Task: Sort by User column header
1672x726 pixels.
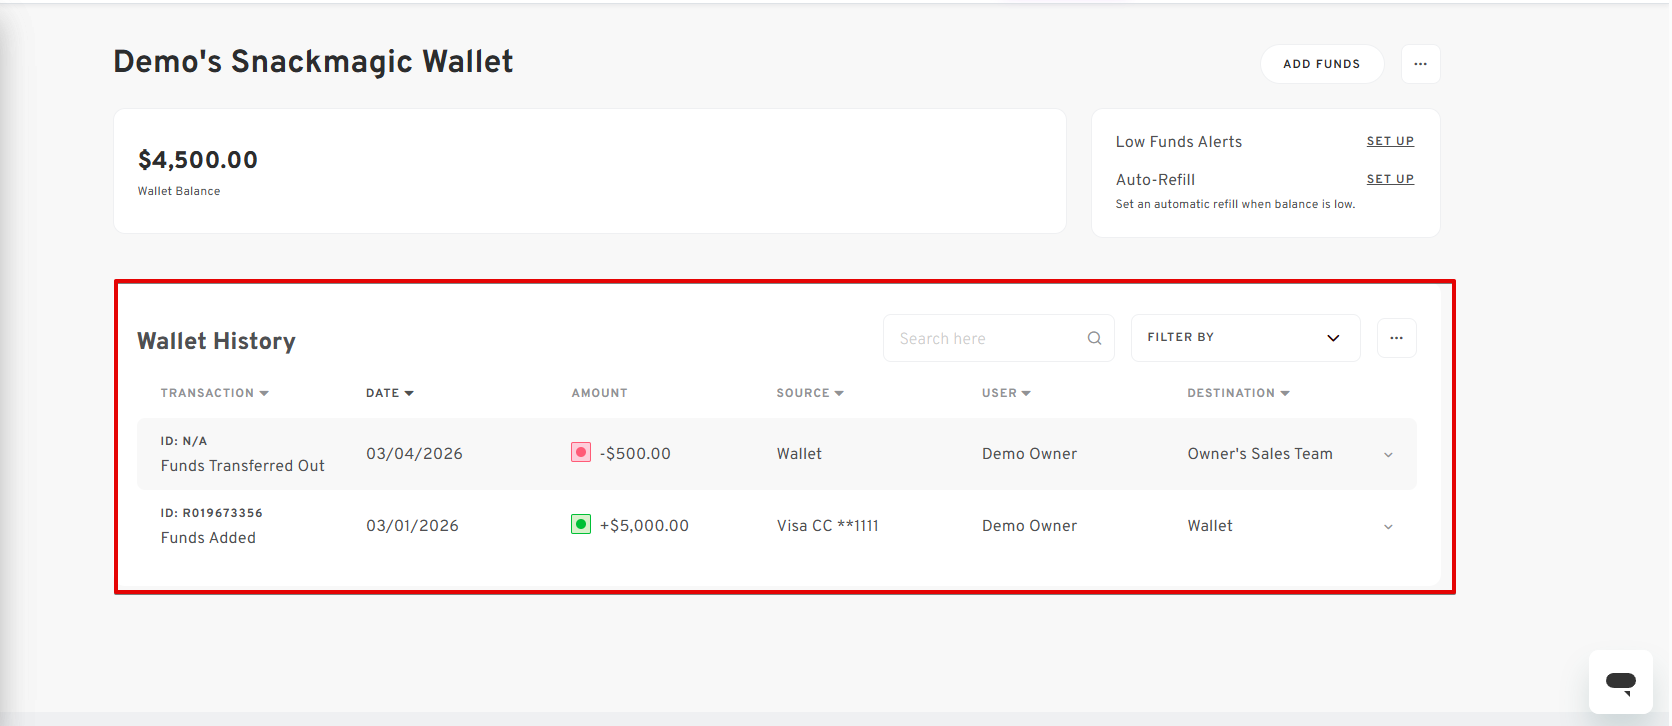Action: pyautogui.click(x=1005, y=393)
